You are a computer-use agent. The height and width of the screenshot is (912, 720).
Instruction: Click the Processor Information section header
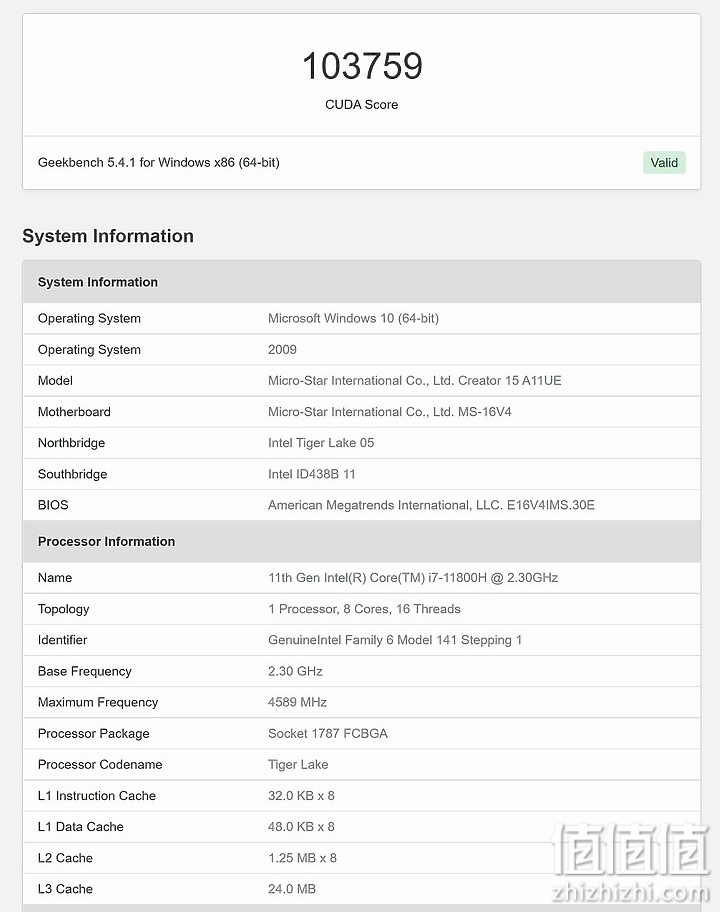(x=362, y=542)
